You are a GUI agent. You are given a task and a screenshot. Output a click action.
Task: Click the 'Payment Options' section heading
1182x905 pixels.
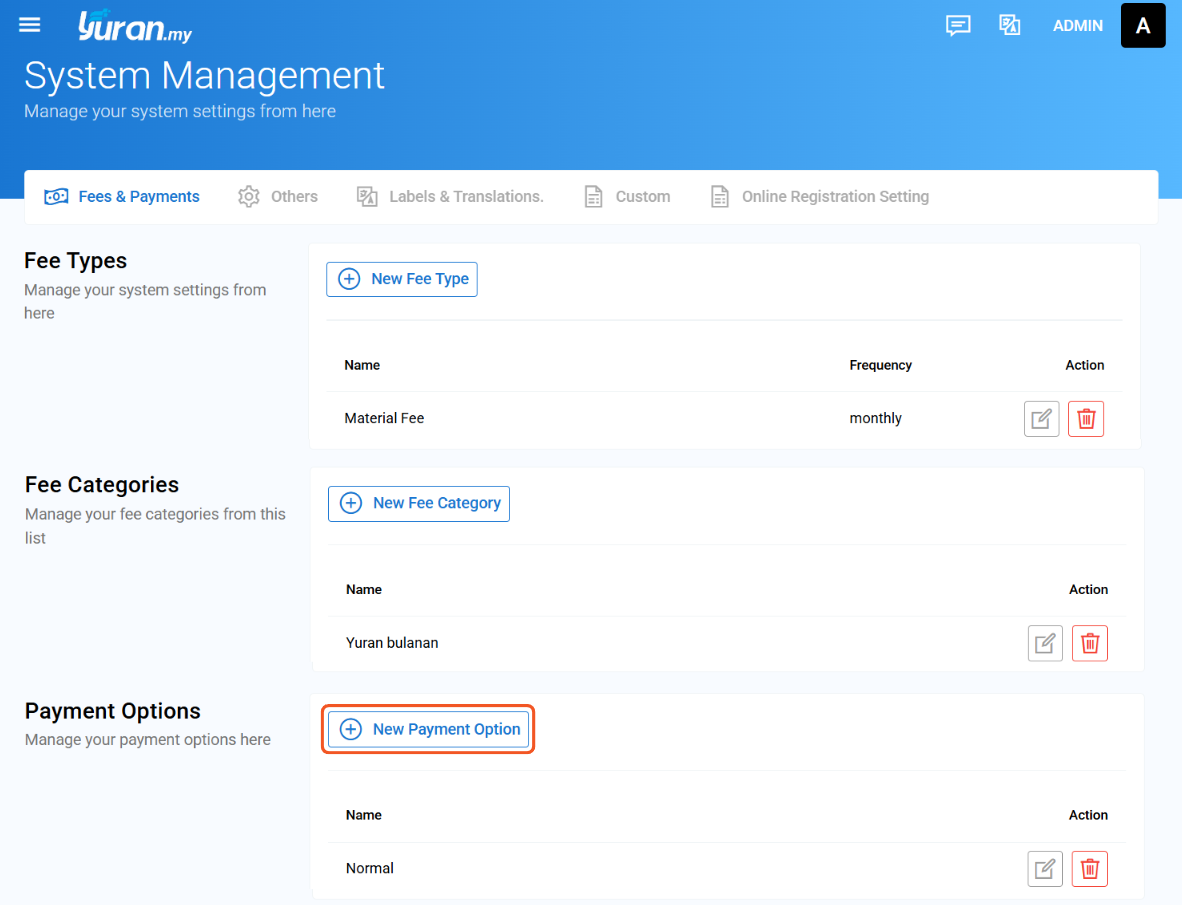click(112, 711)
